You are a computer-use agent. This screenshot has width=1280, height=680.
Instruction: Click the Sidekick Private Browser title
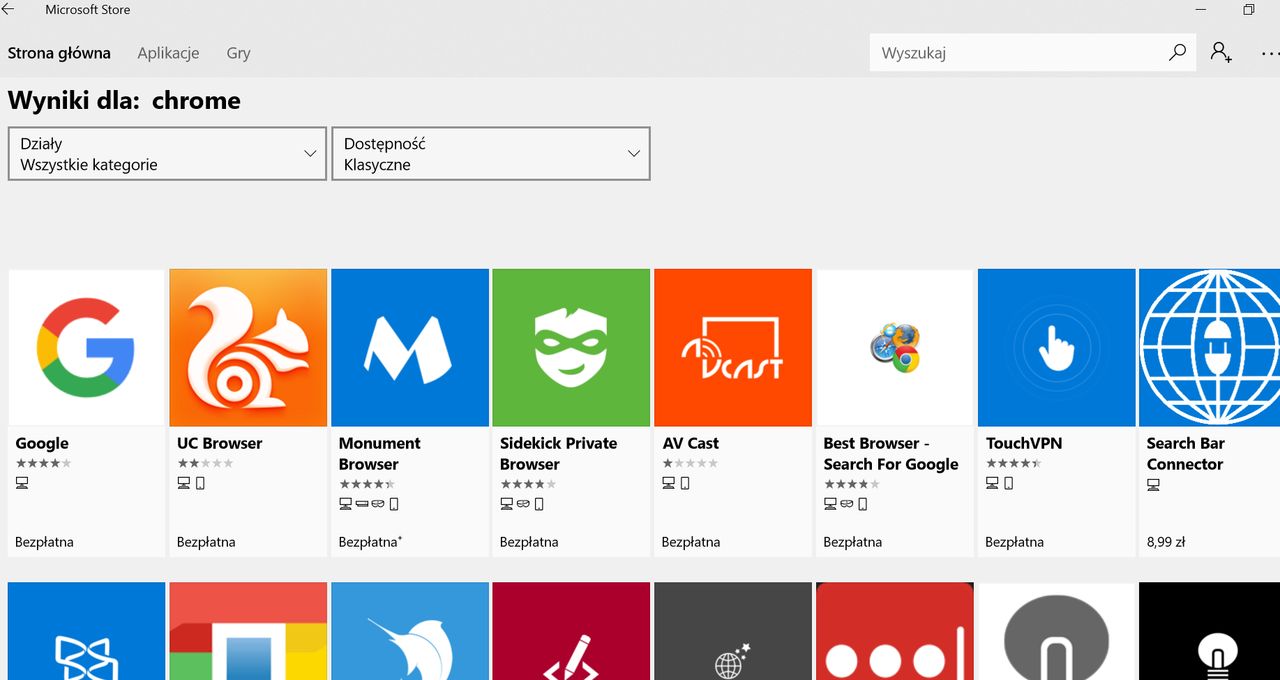558,453
